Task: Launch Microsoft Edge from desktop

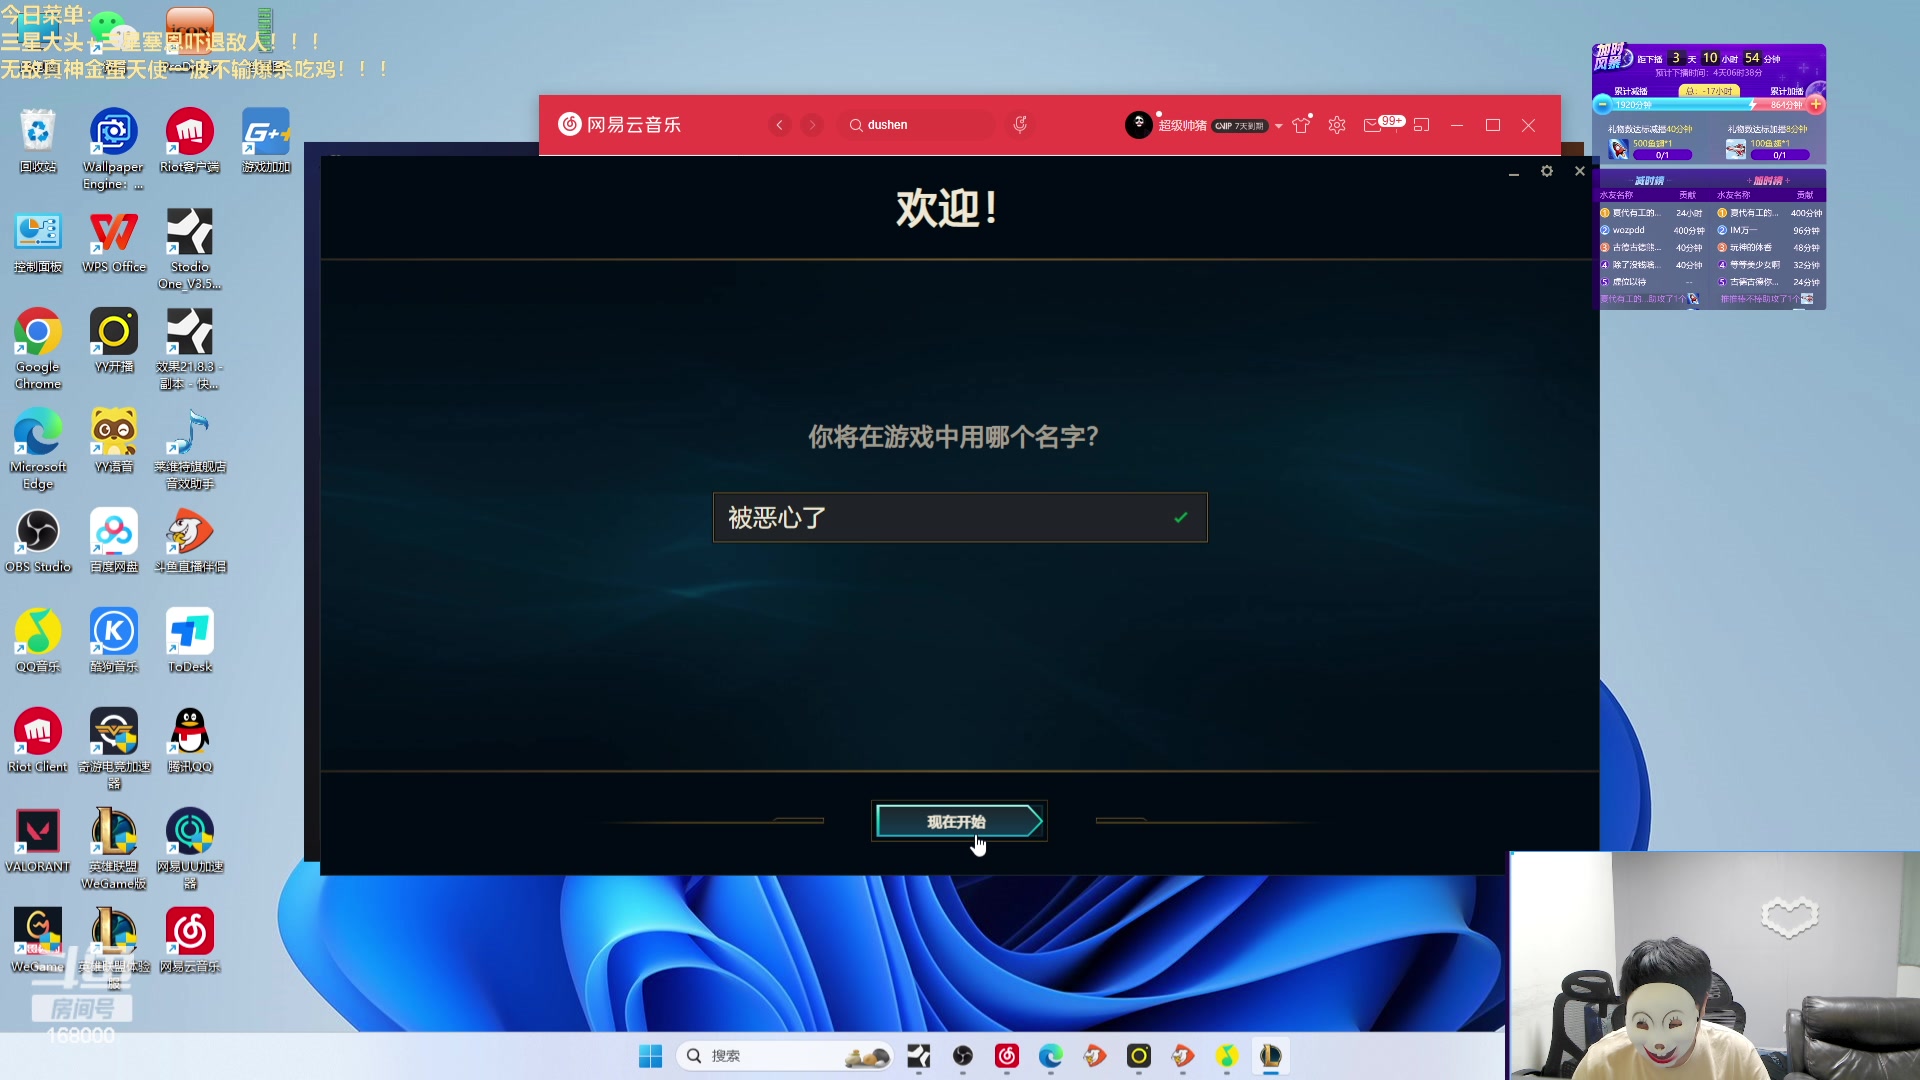Action: 38,449
